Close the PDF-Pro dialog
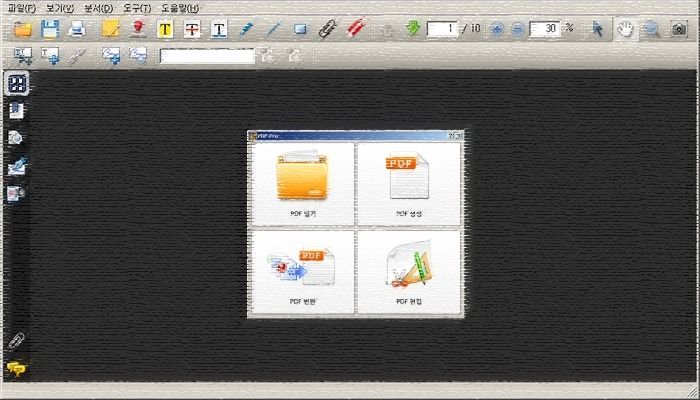This screenshot has height=400, width=700. click(x=458, y=136)
